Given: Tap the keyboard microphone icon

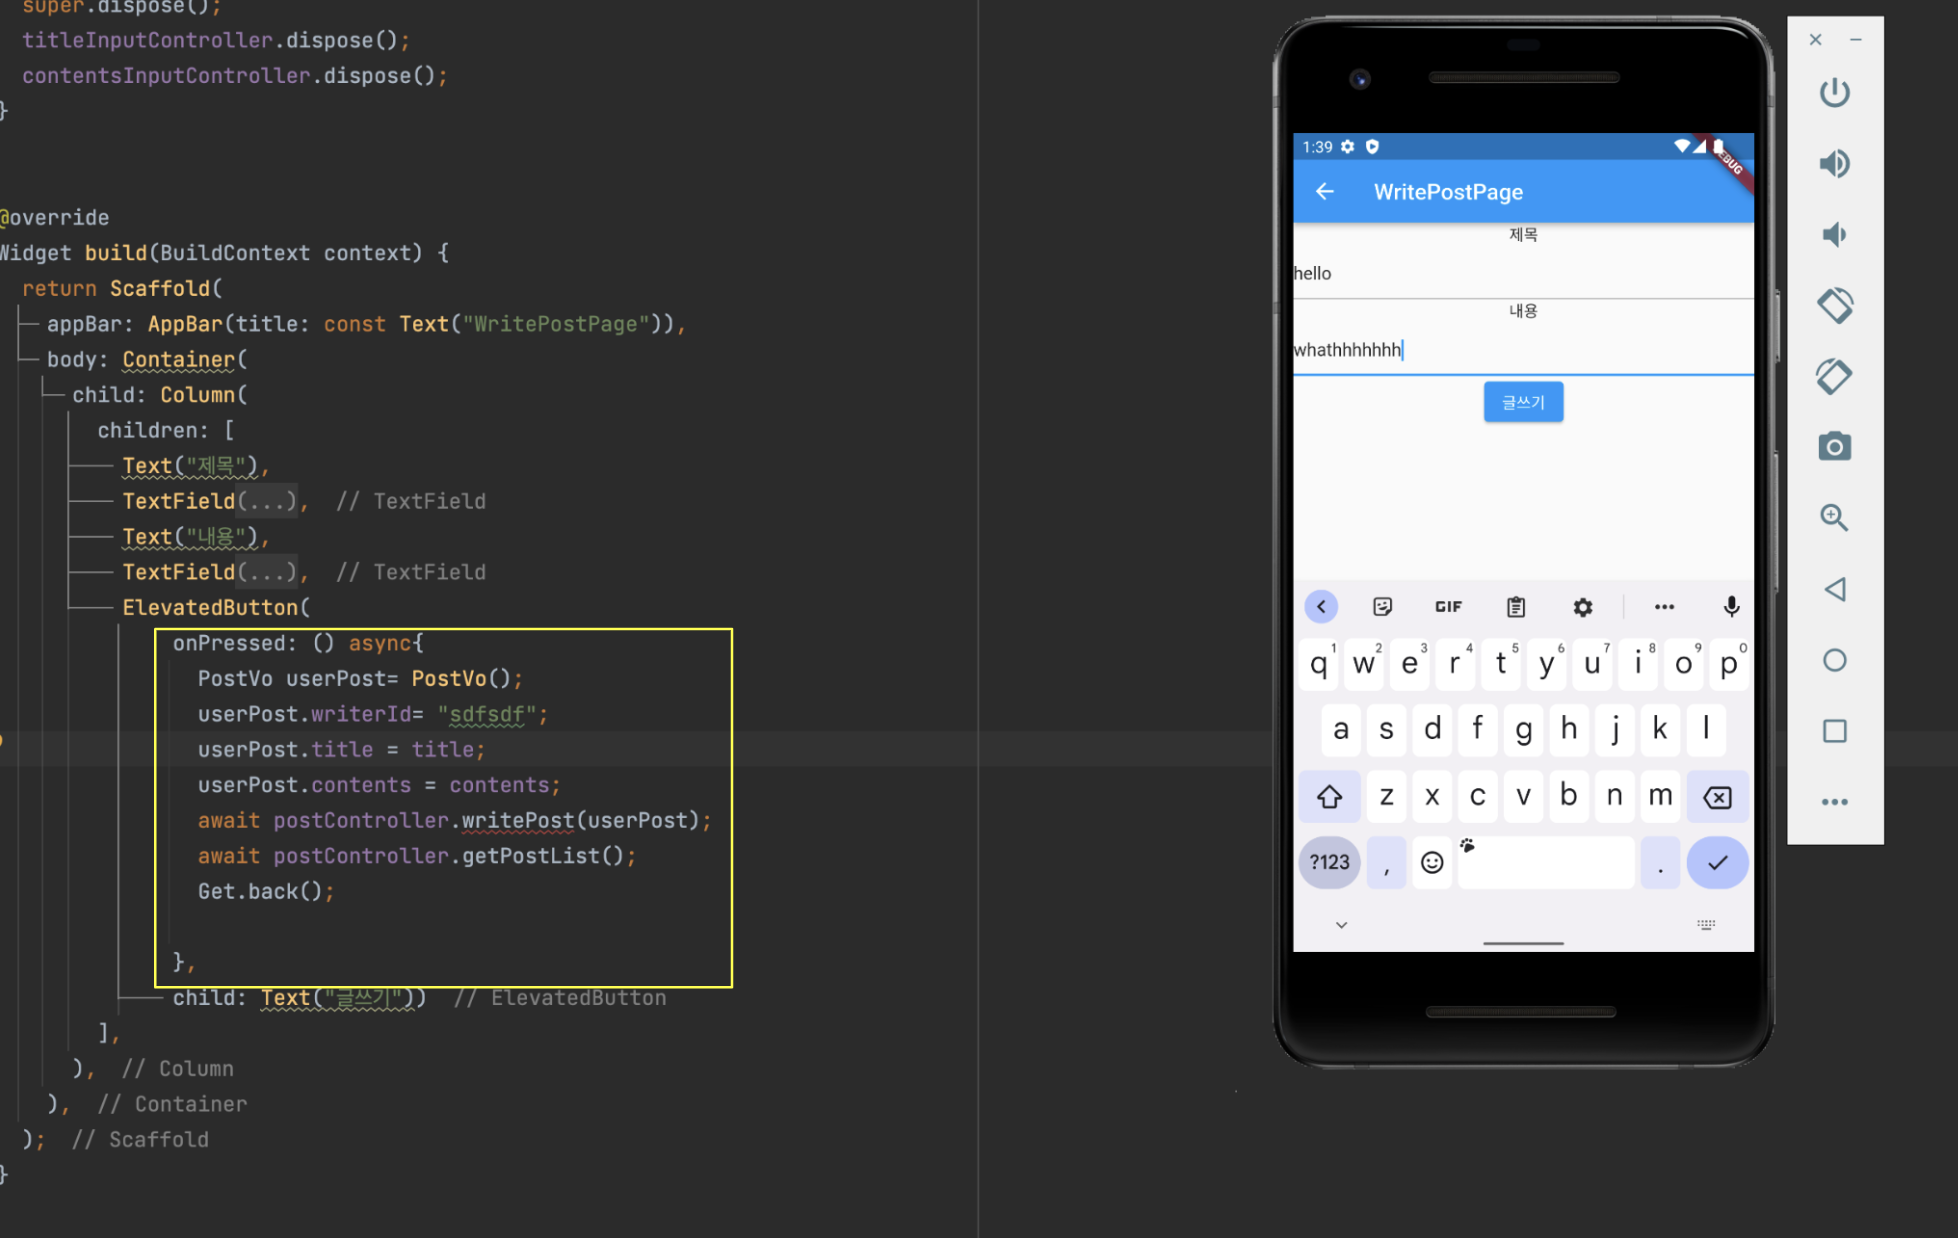Looking at the screenshot, I should 1731,607.
